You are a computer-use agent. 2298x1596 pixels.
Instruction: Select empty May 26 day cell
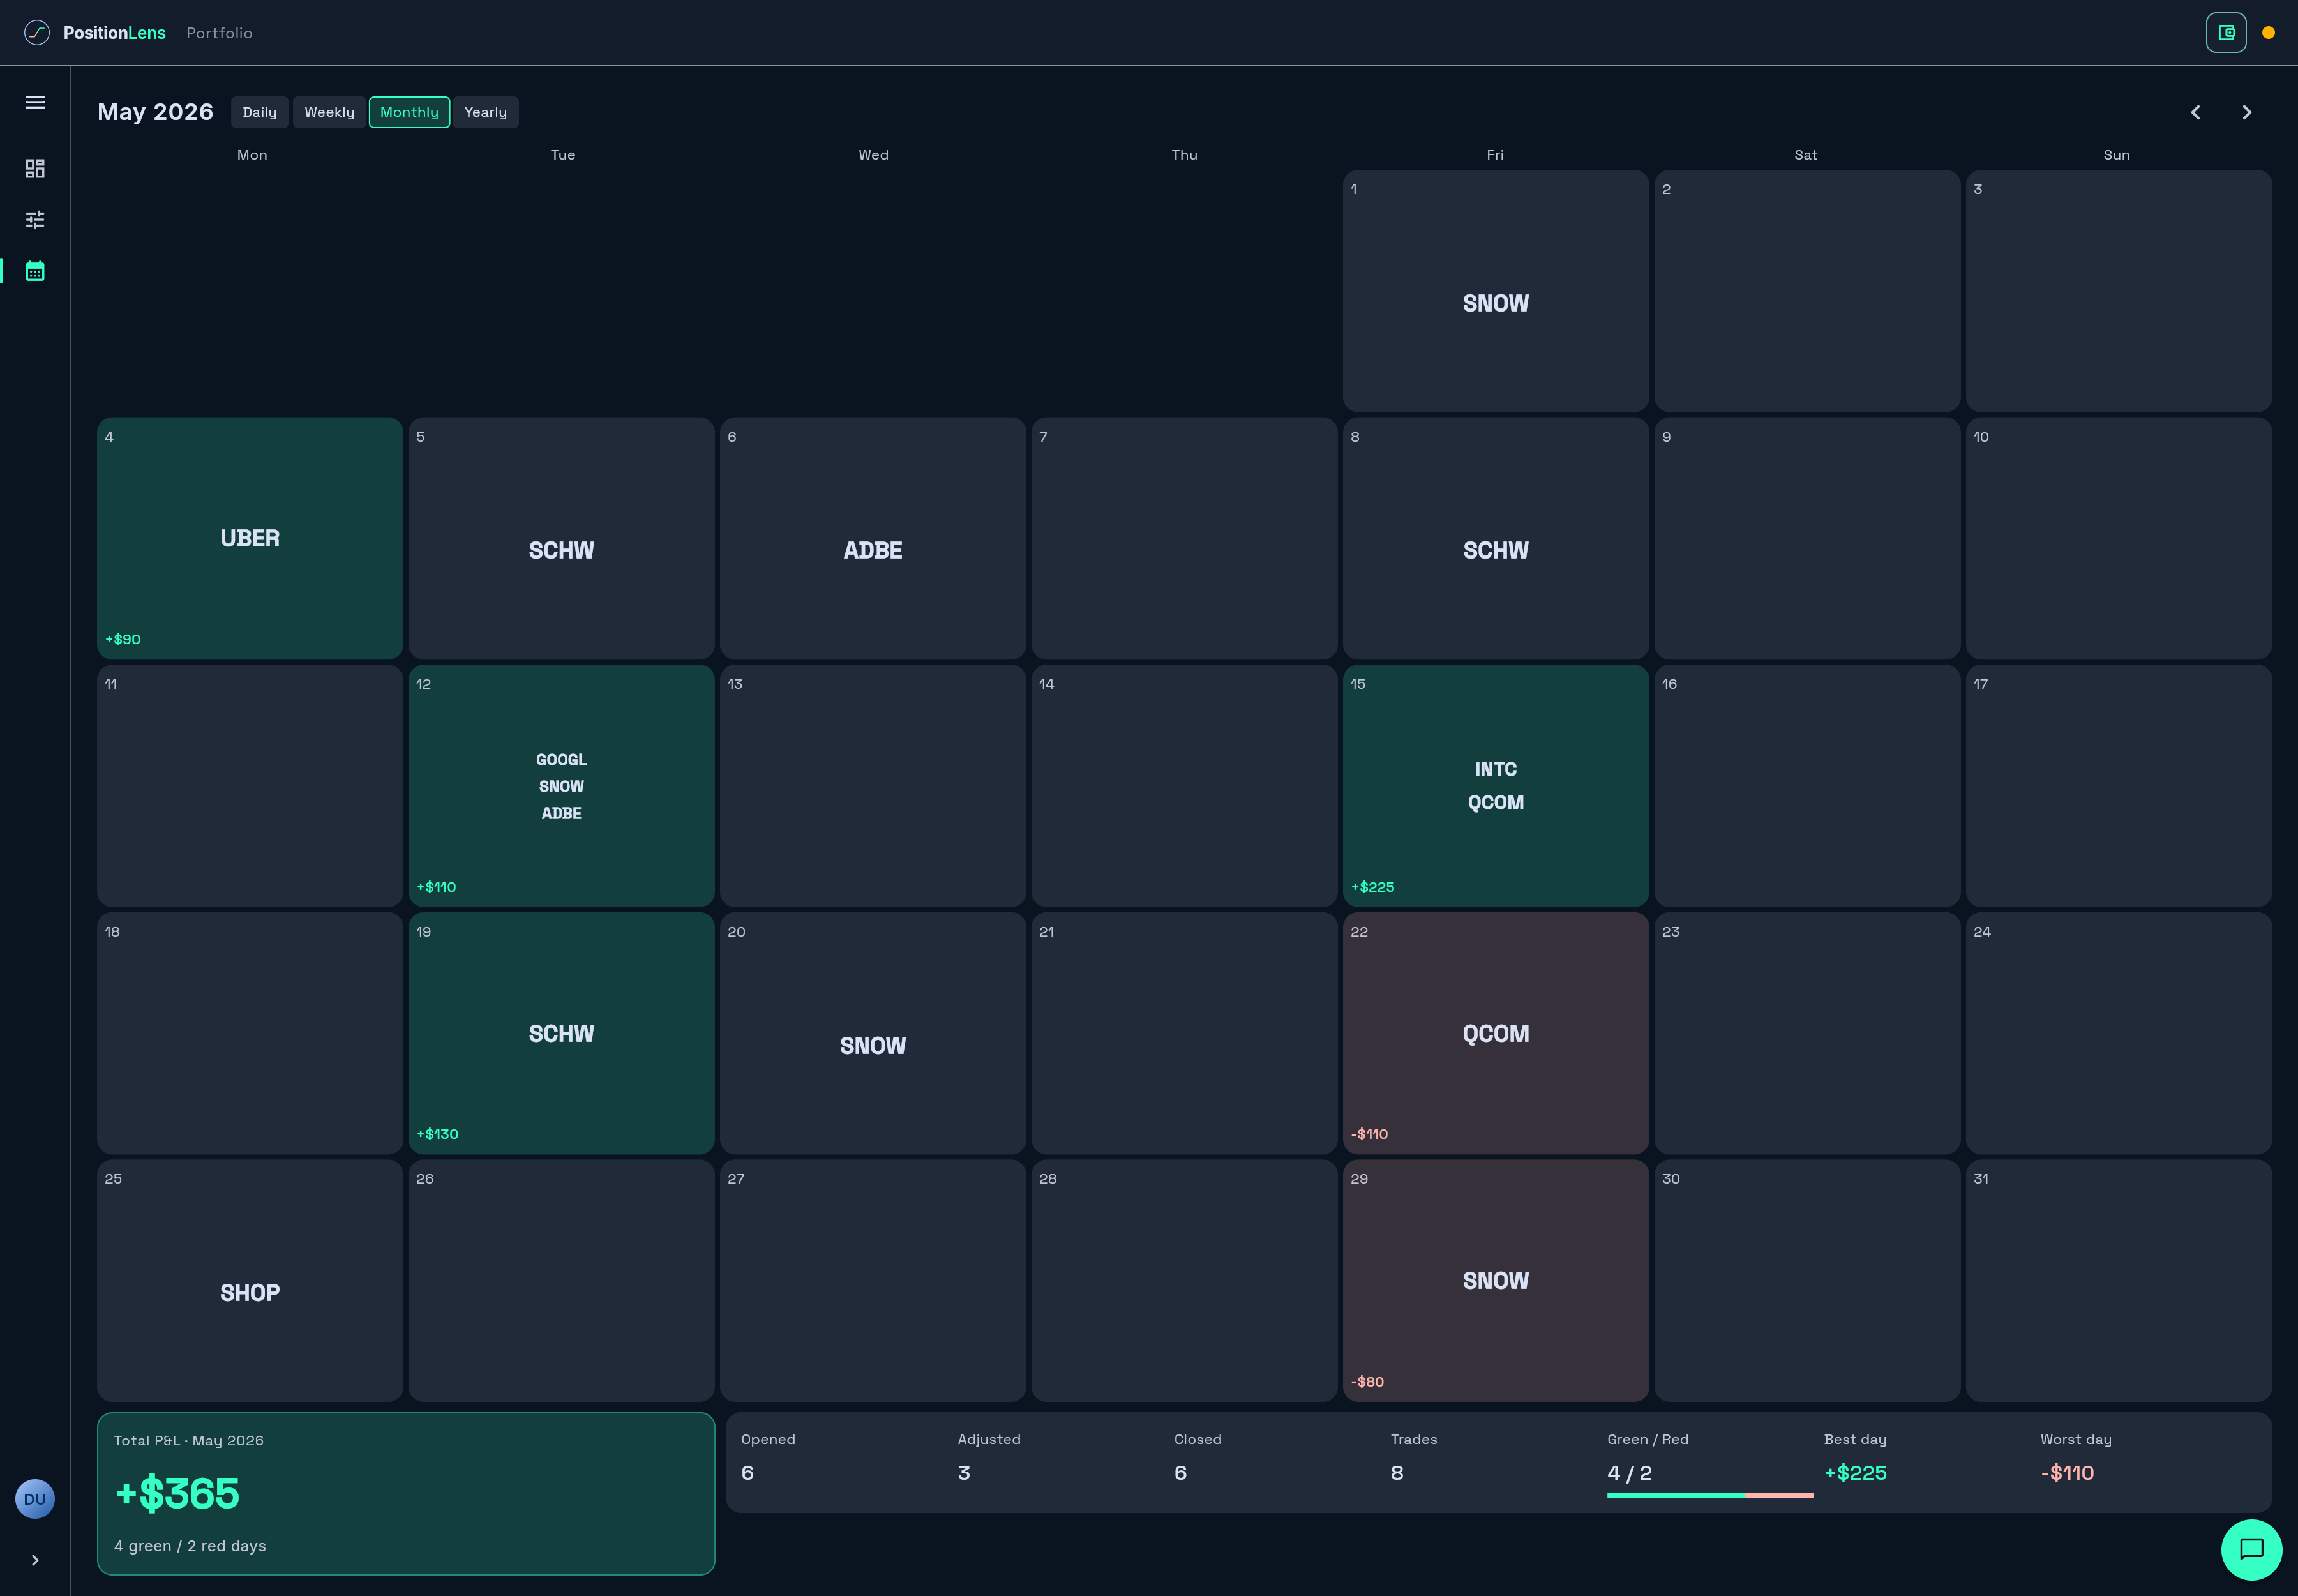click(x=561, y=1280)
